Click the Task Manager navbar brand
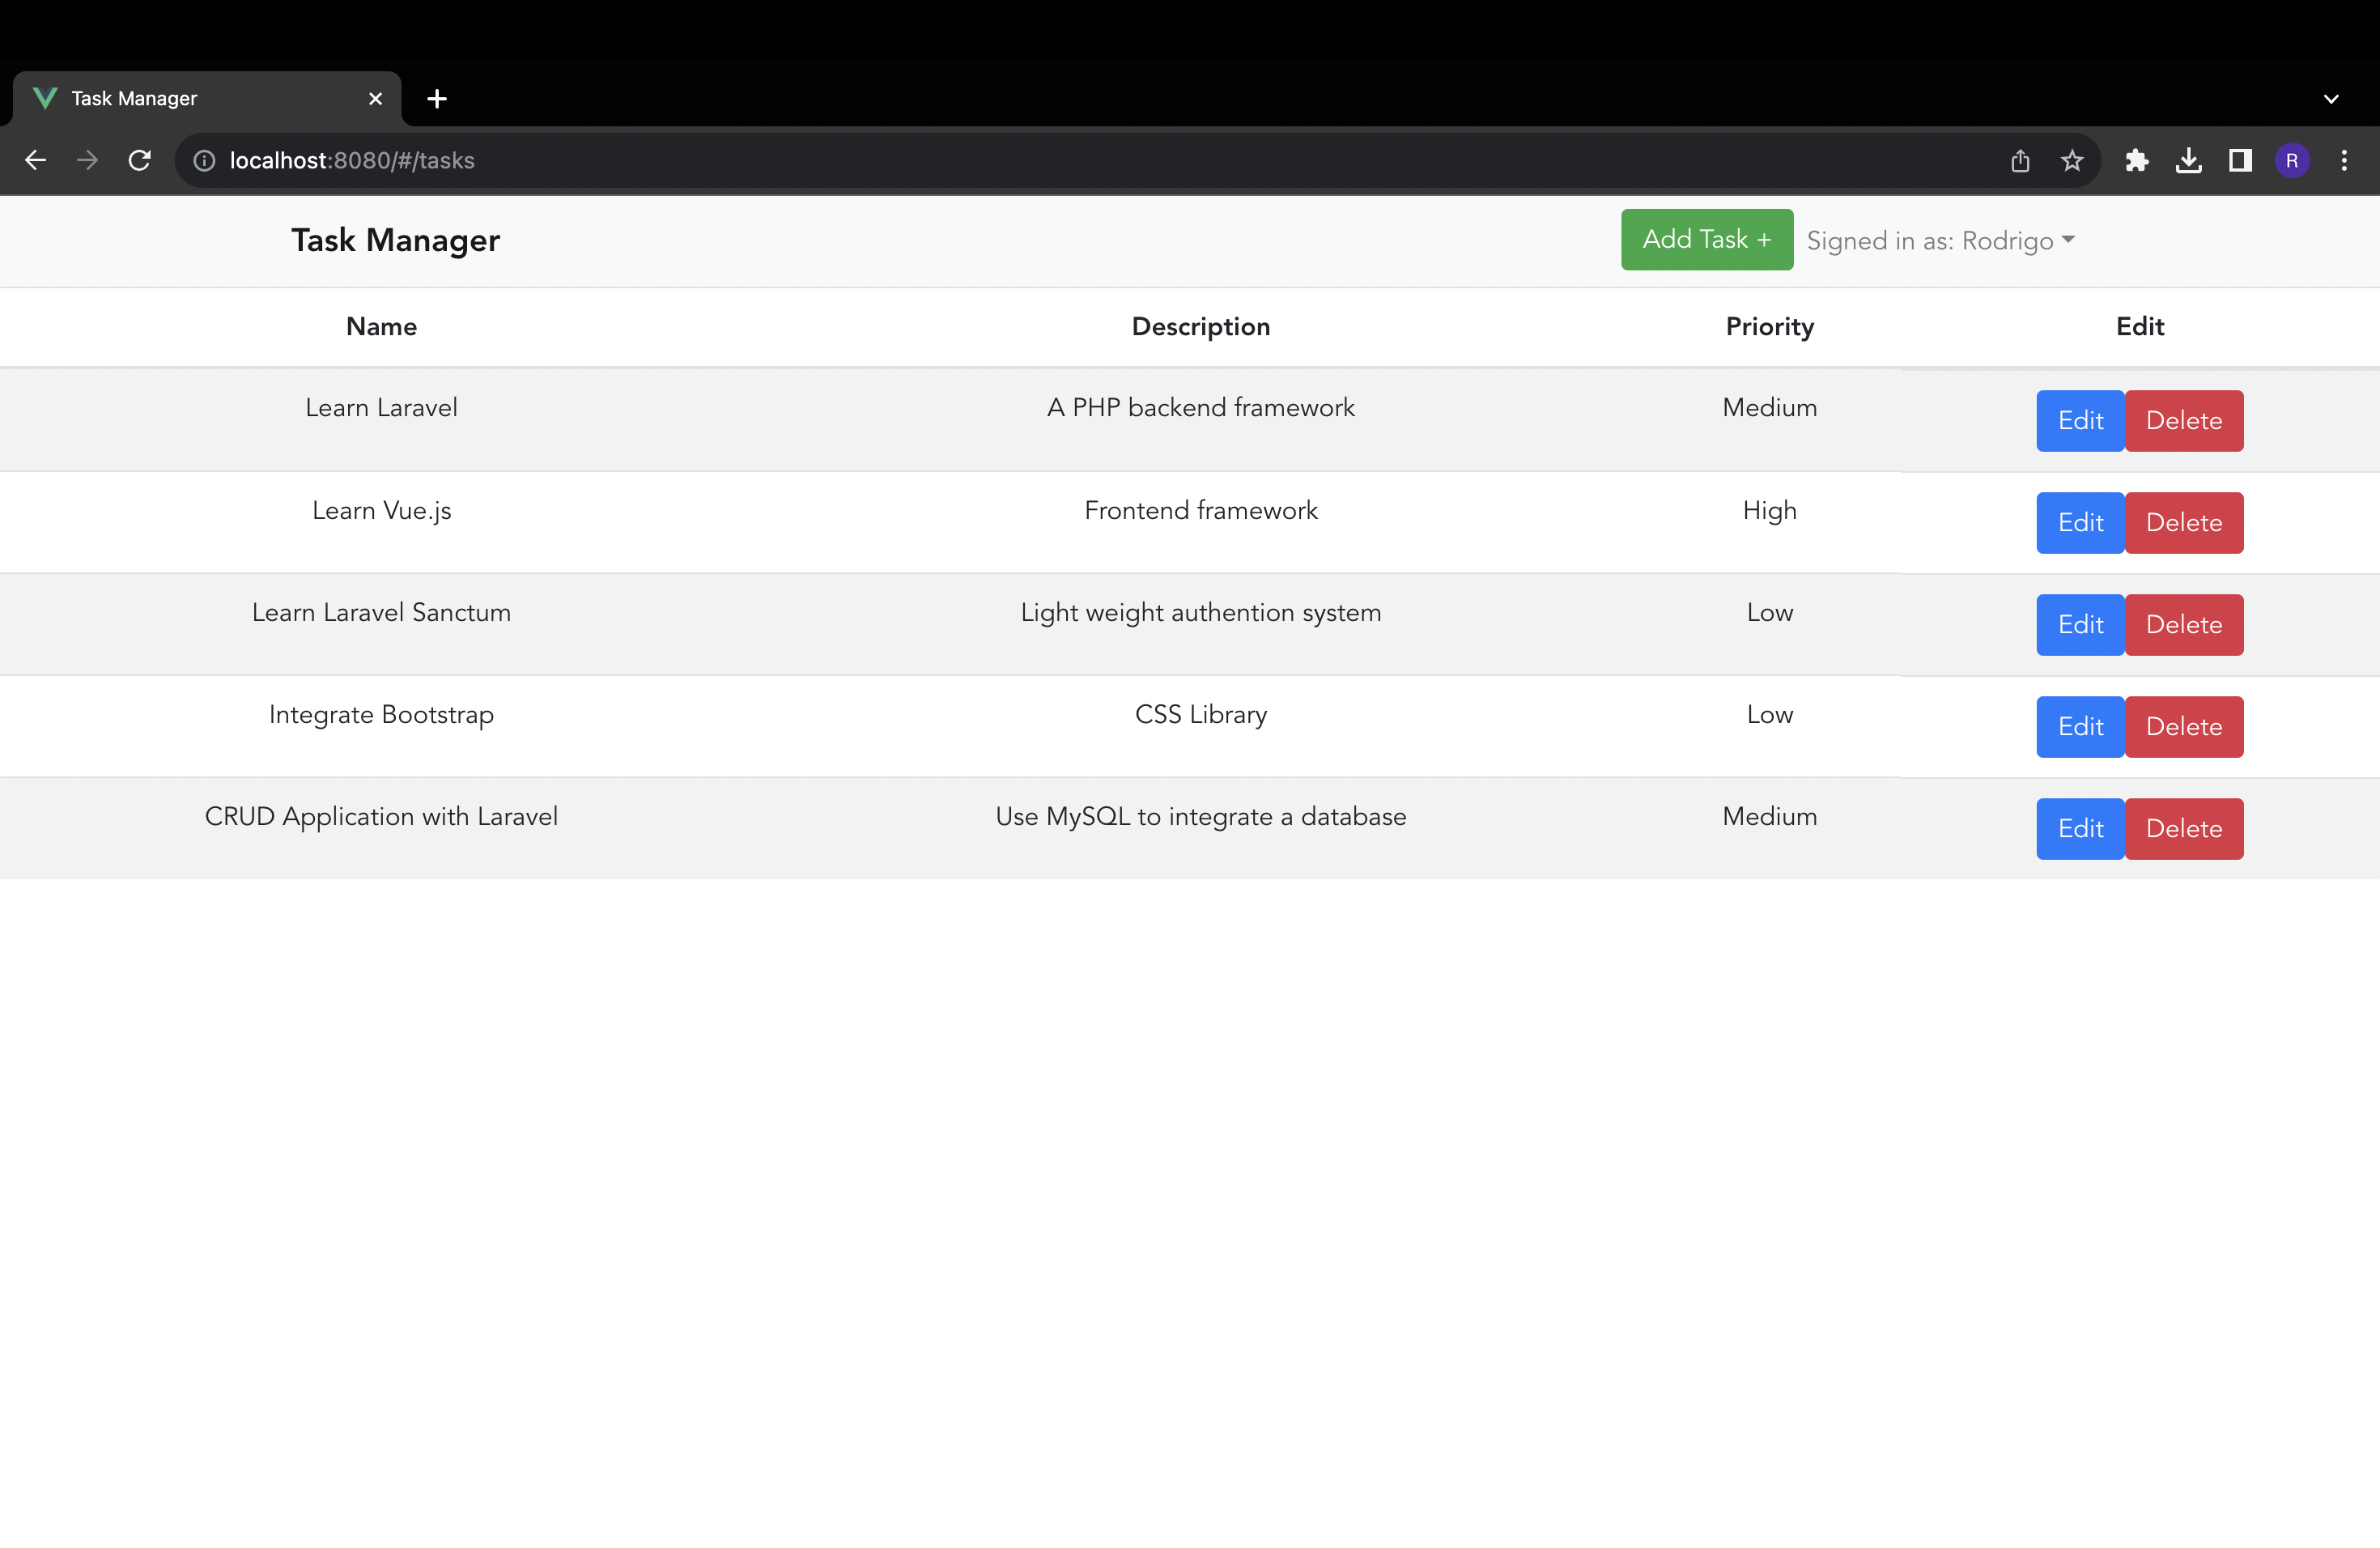The width and height of the screenshot is (2380, 1548). [x=395, y=241]
